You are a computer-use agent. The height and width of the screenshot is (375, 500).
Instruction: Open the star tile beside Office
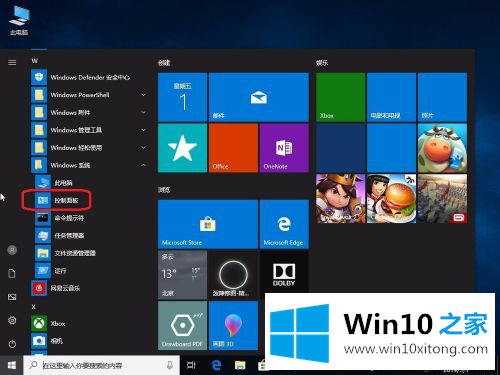tap(182, 148)
